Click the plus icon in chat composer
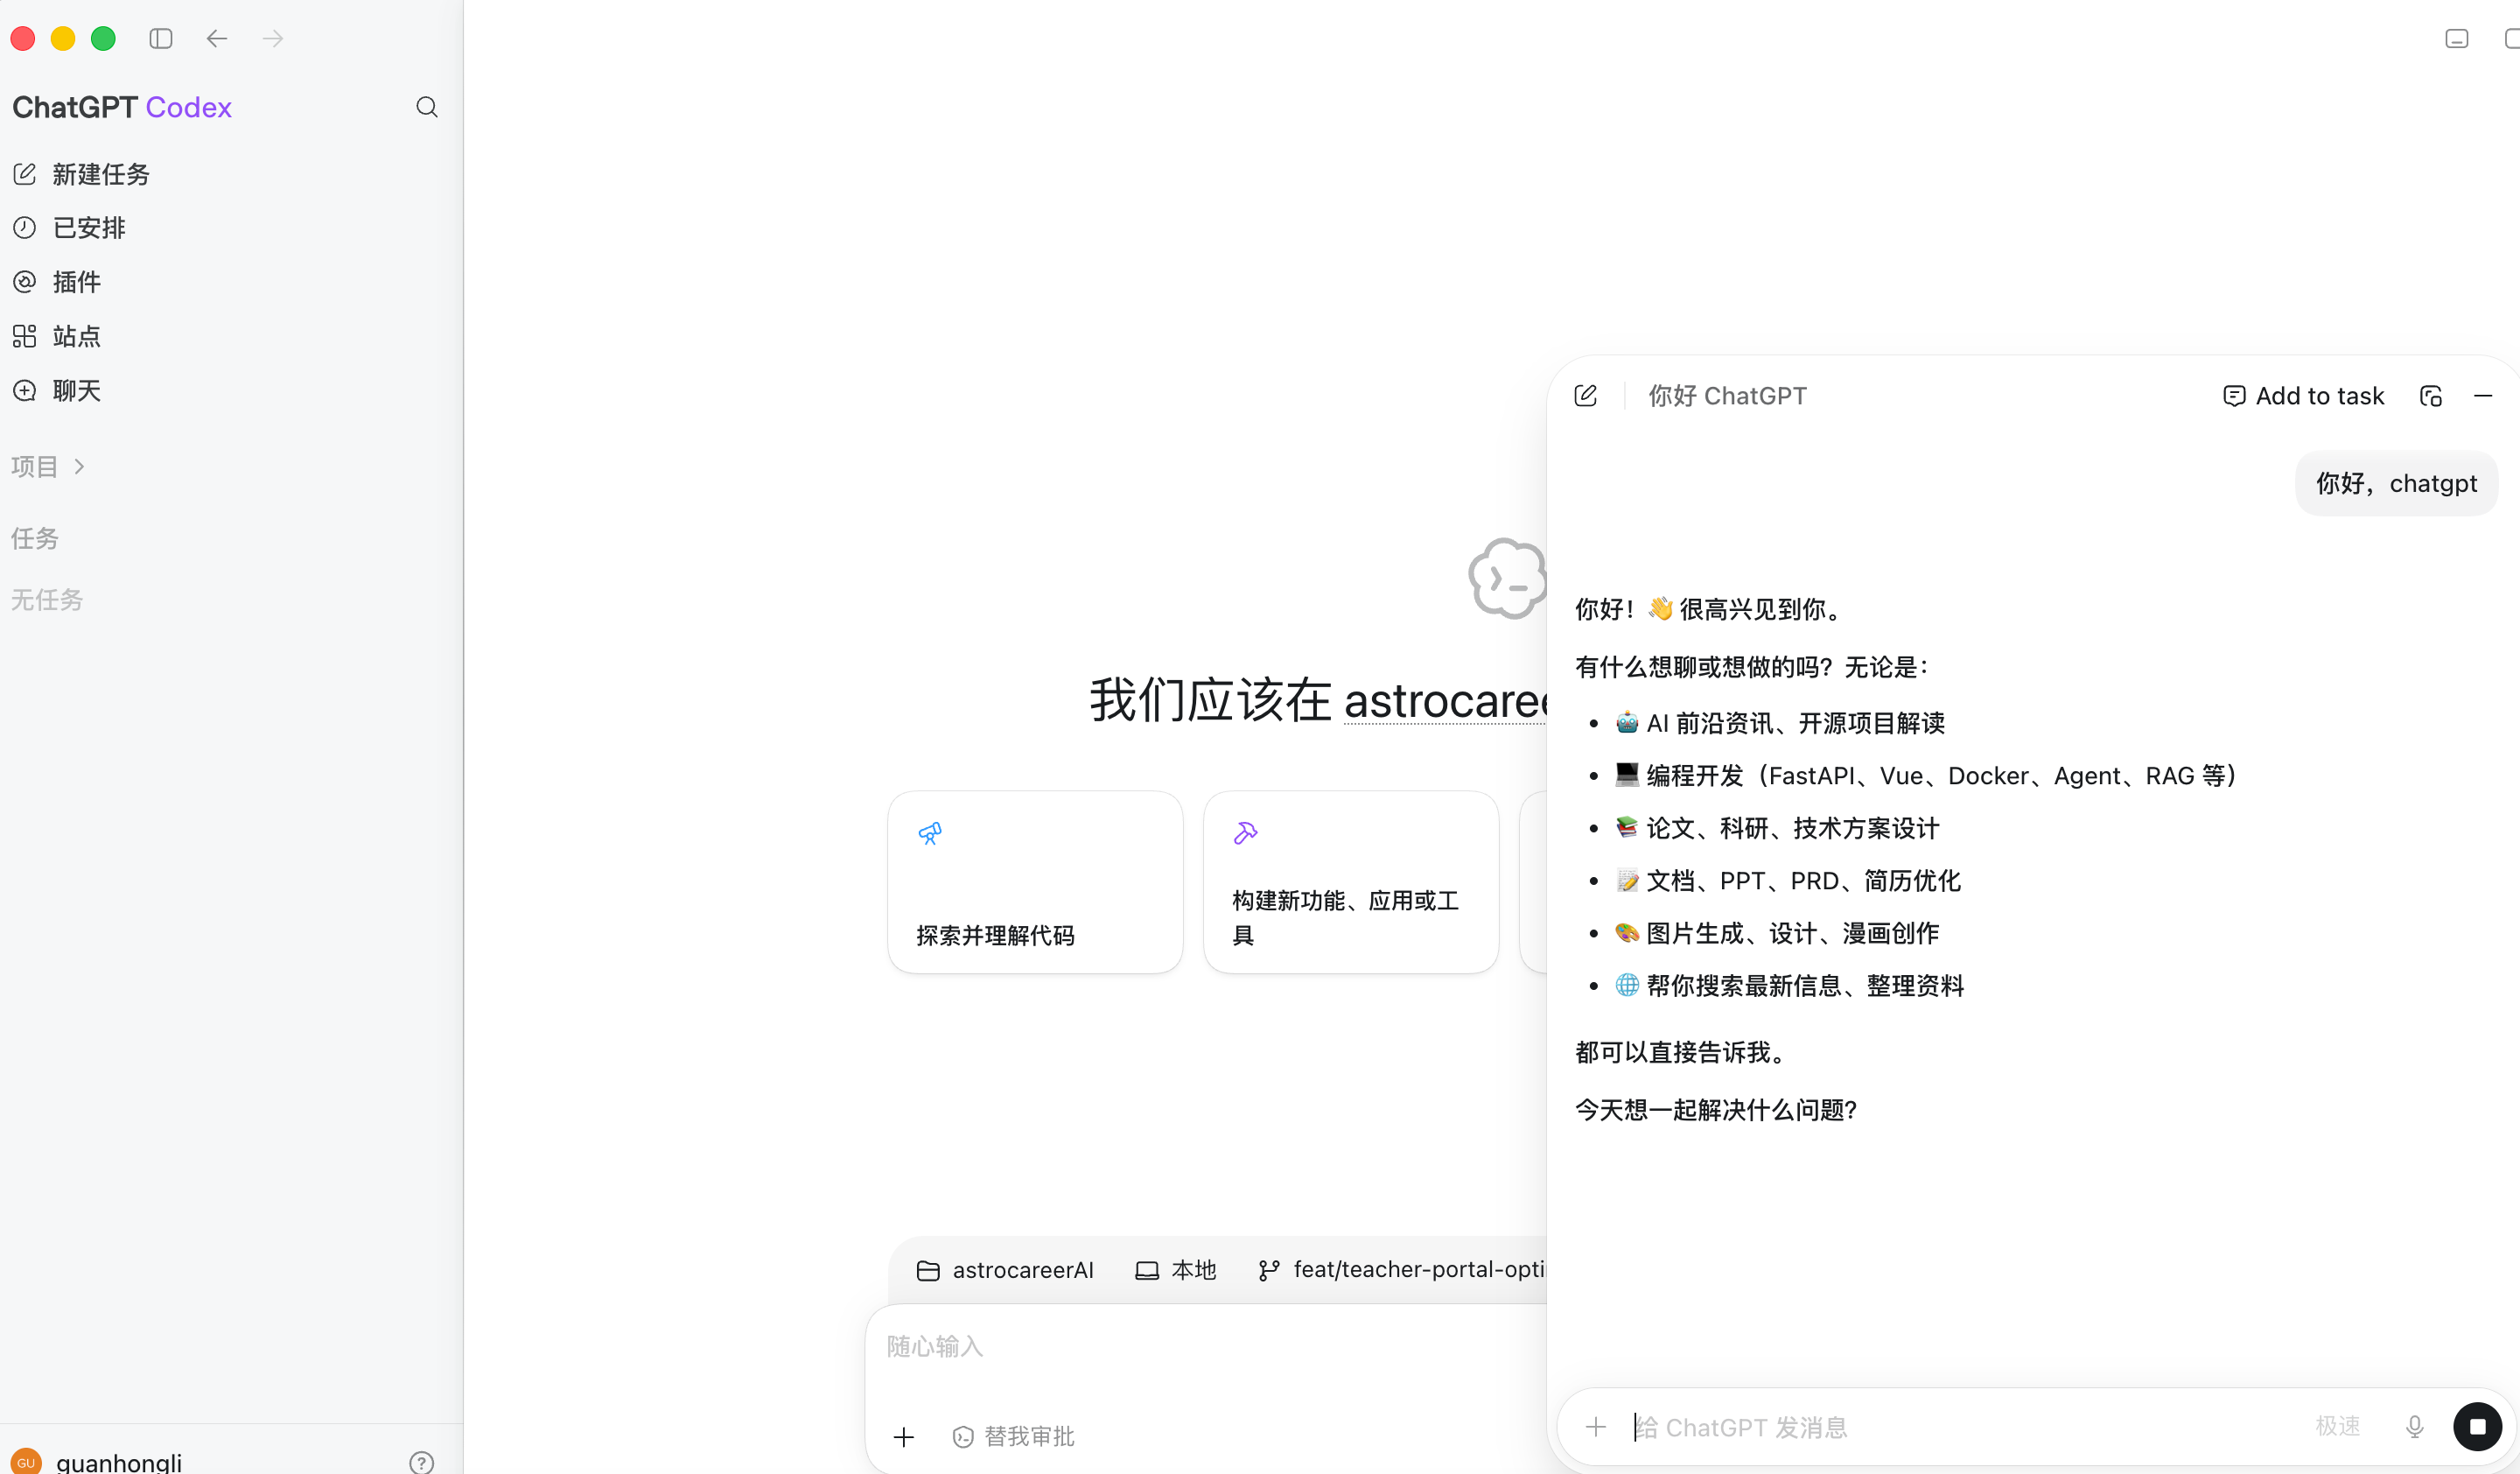This screenshot has width=2520, height=1474. click(1596, 1427)
